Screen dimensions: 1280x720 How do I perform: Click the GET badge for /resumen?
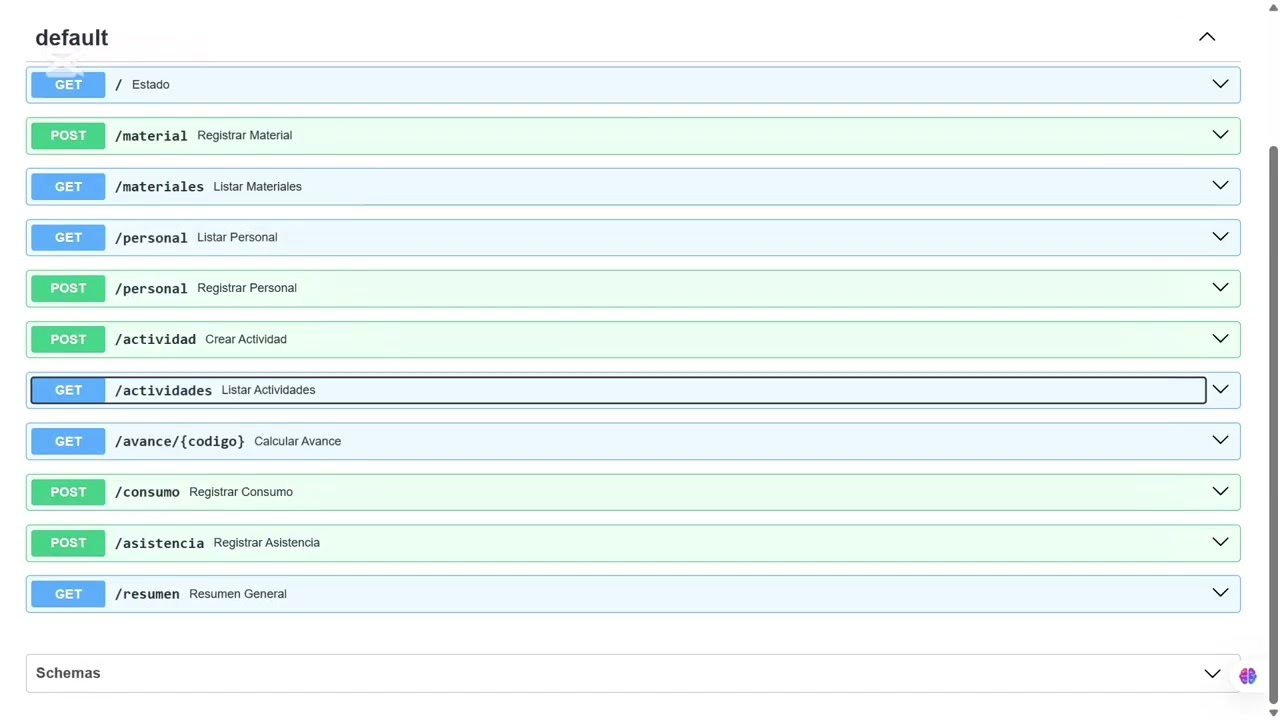68,594
